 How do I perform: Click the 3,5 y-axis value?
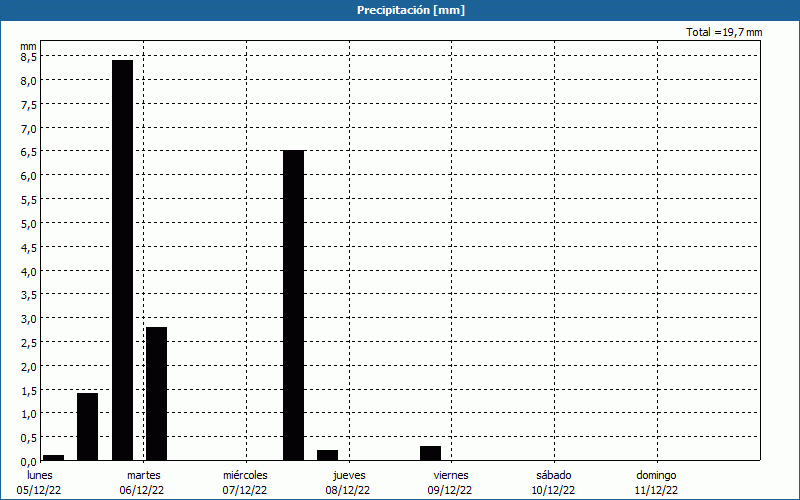click(29, 295)
